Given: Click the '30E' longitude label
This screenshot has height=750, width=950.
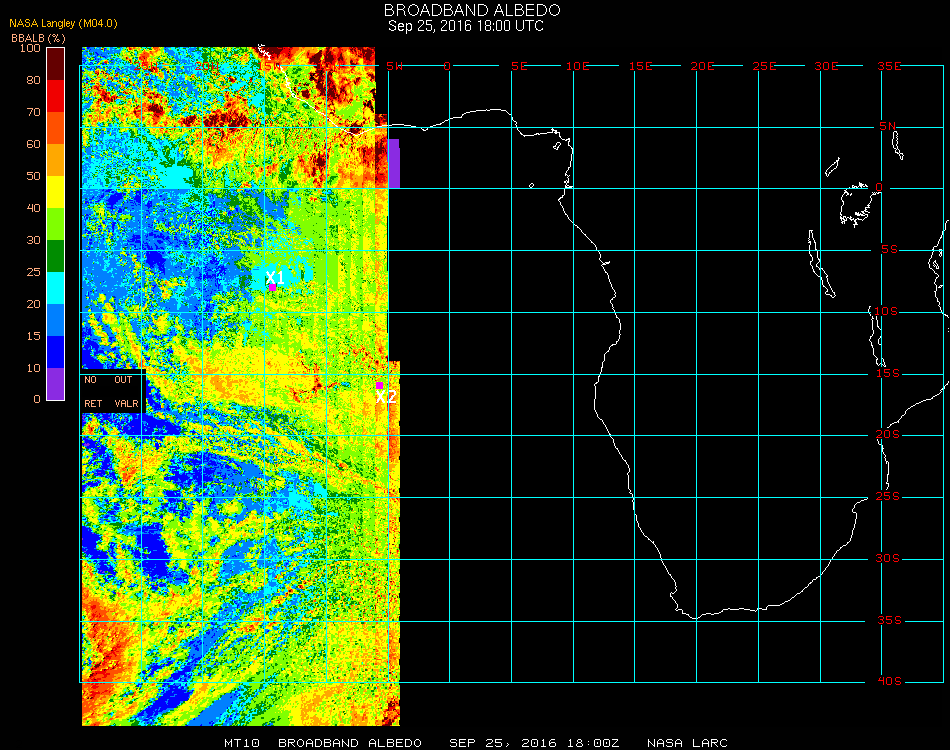Looking at the screenshot, I should [826, 66].
